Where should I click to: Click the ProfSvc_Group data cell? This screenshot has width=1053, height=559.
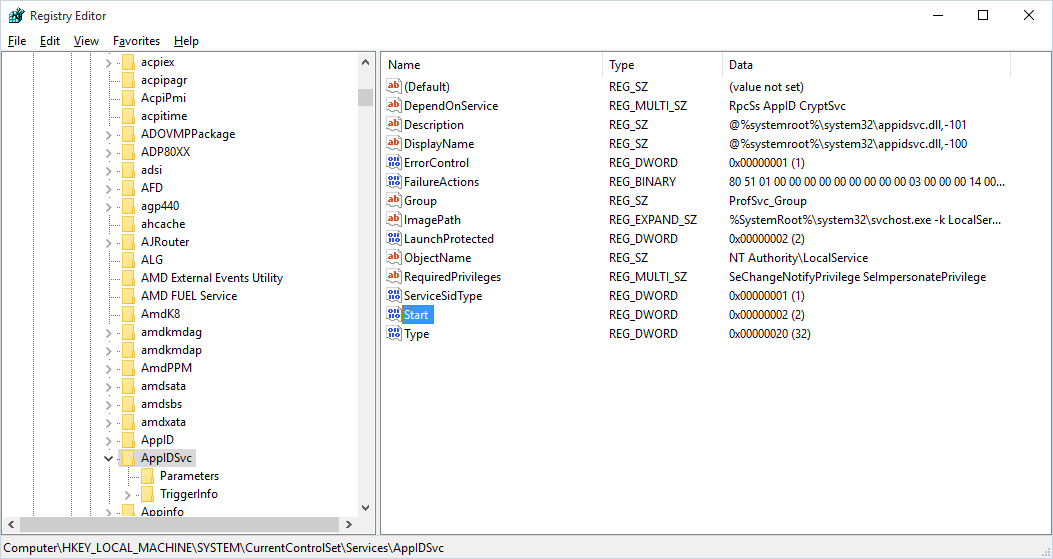768,201
